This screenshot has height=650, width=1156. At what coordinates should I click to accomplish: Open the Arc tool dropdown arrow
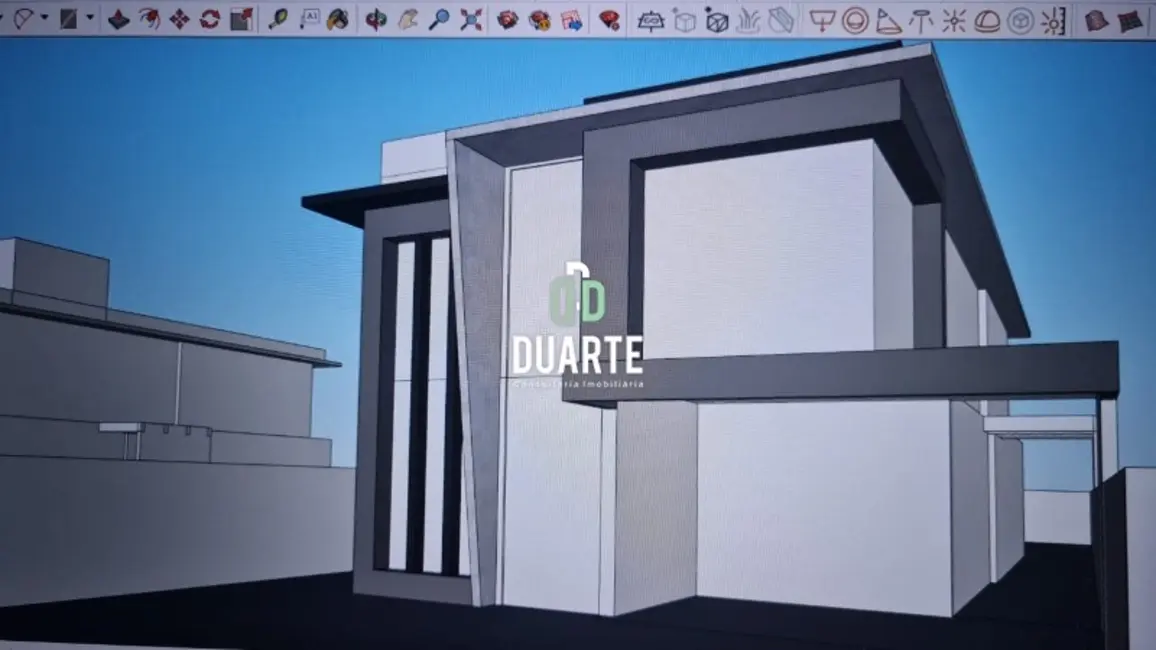click(44, 18)
